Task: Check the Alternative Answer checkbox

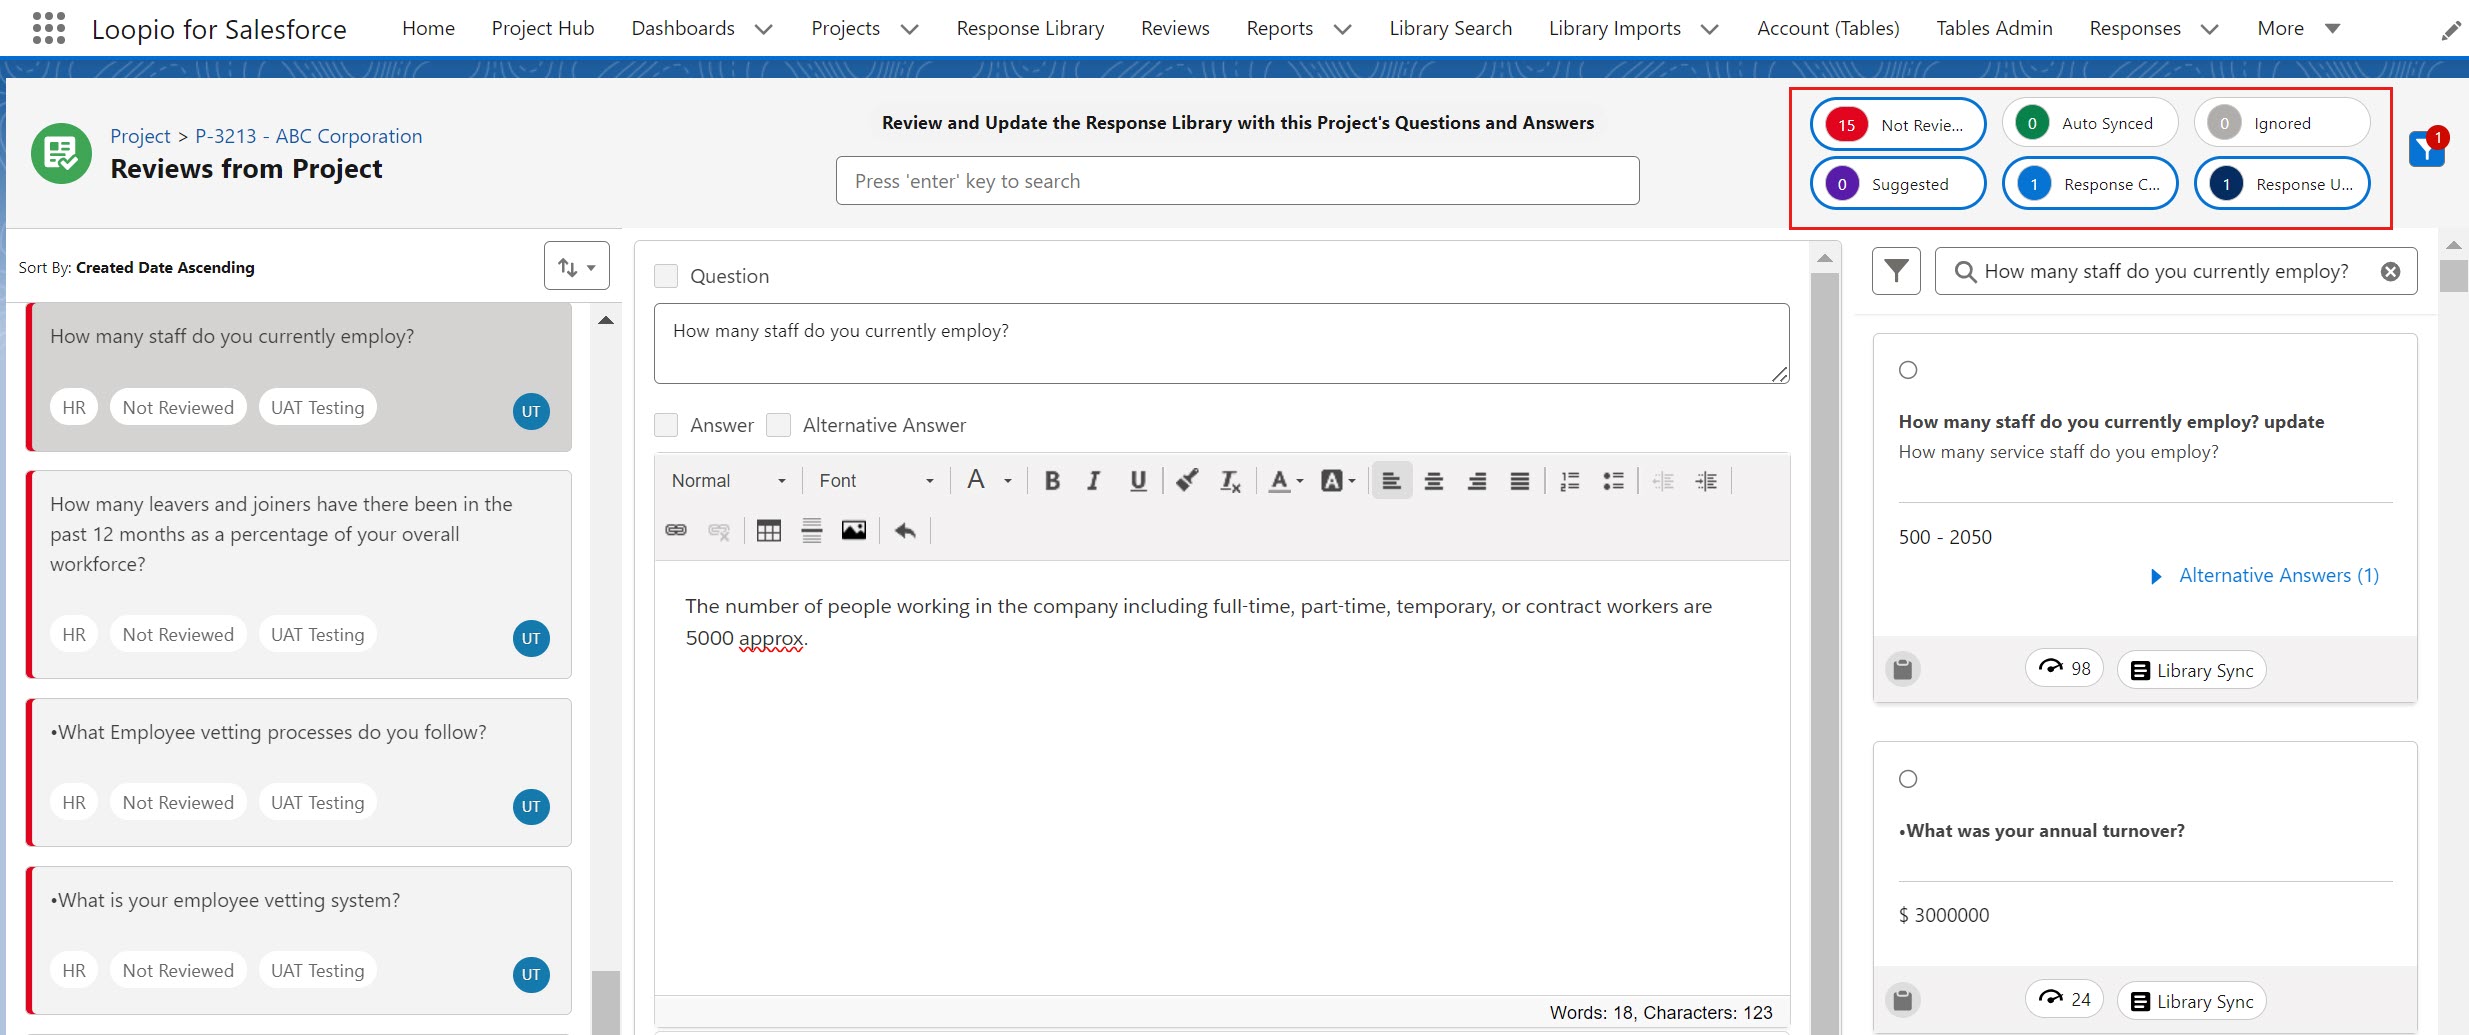Action: [x=778, y=425]
